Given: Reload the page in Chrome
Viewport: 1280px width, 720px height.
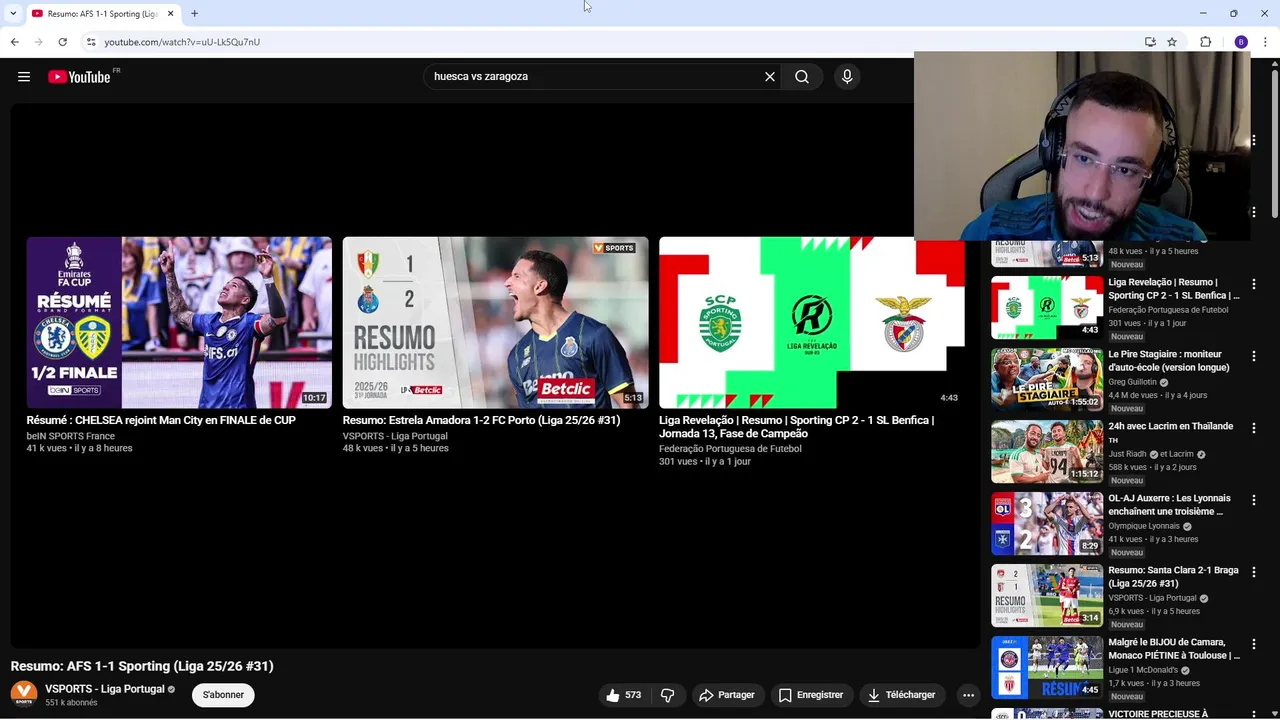Looking at the screenshot, I should [x=62, y=42].
